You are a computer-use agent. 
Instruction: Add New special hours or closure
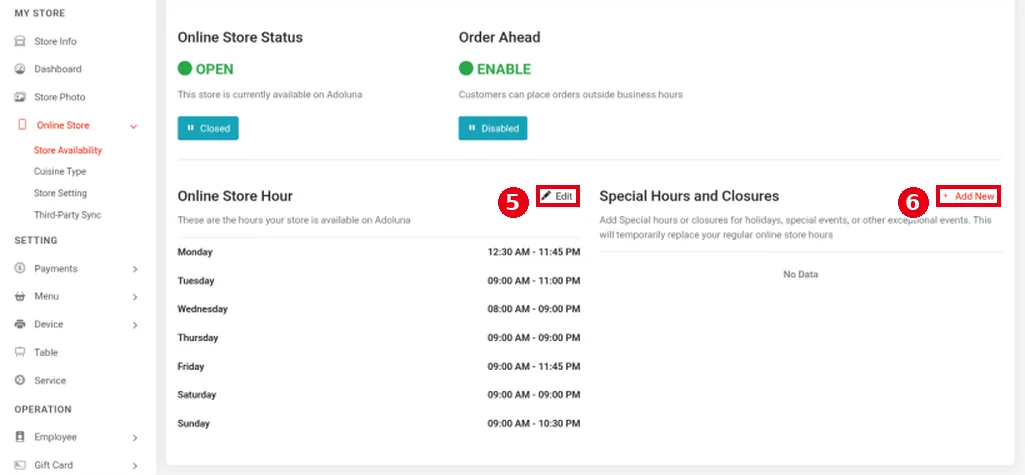point(968,196)
